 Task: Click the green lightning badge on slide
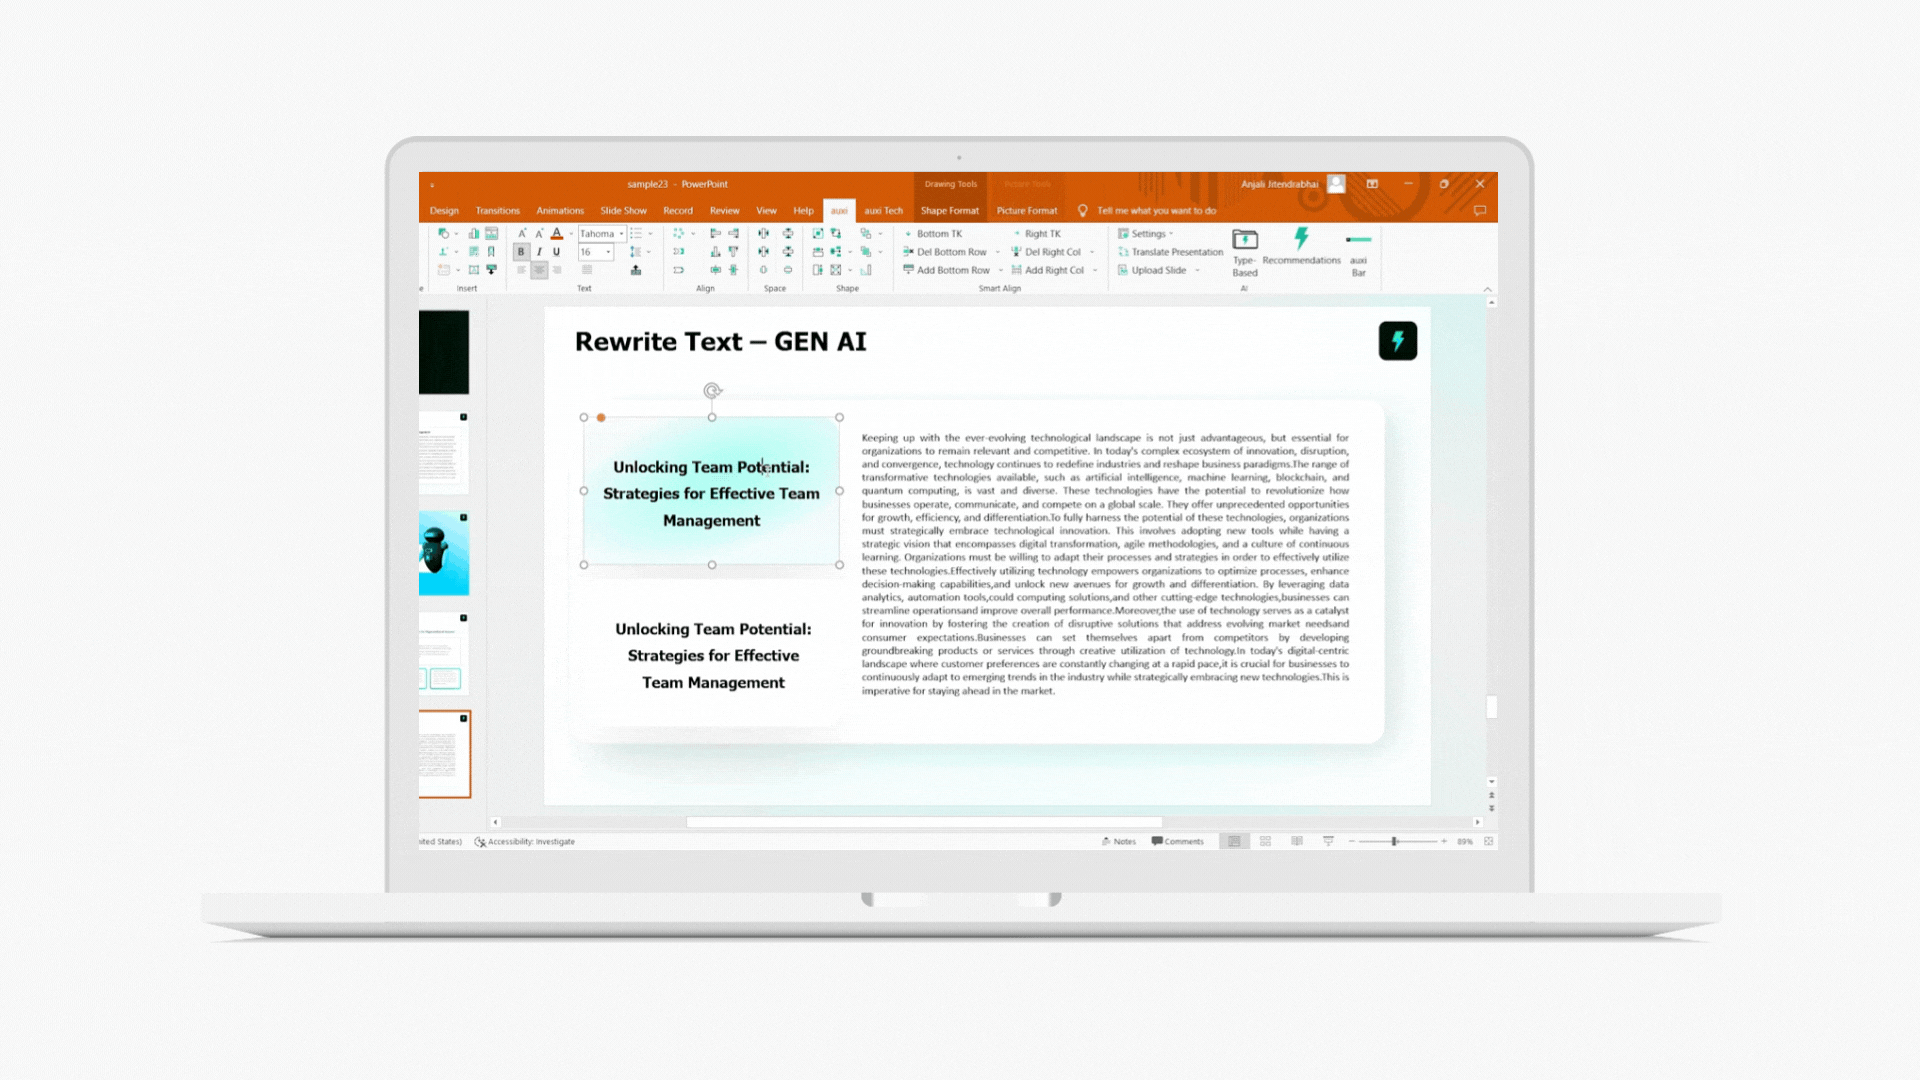(x=1397, y=341)
